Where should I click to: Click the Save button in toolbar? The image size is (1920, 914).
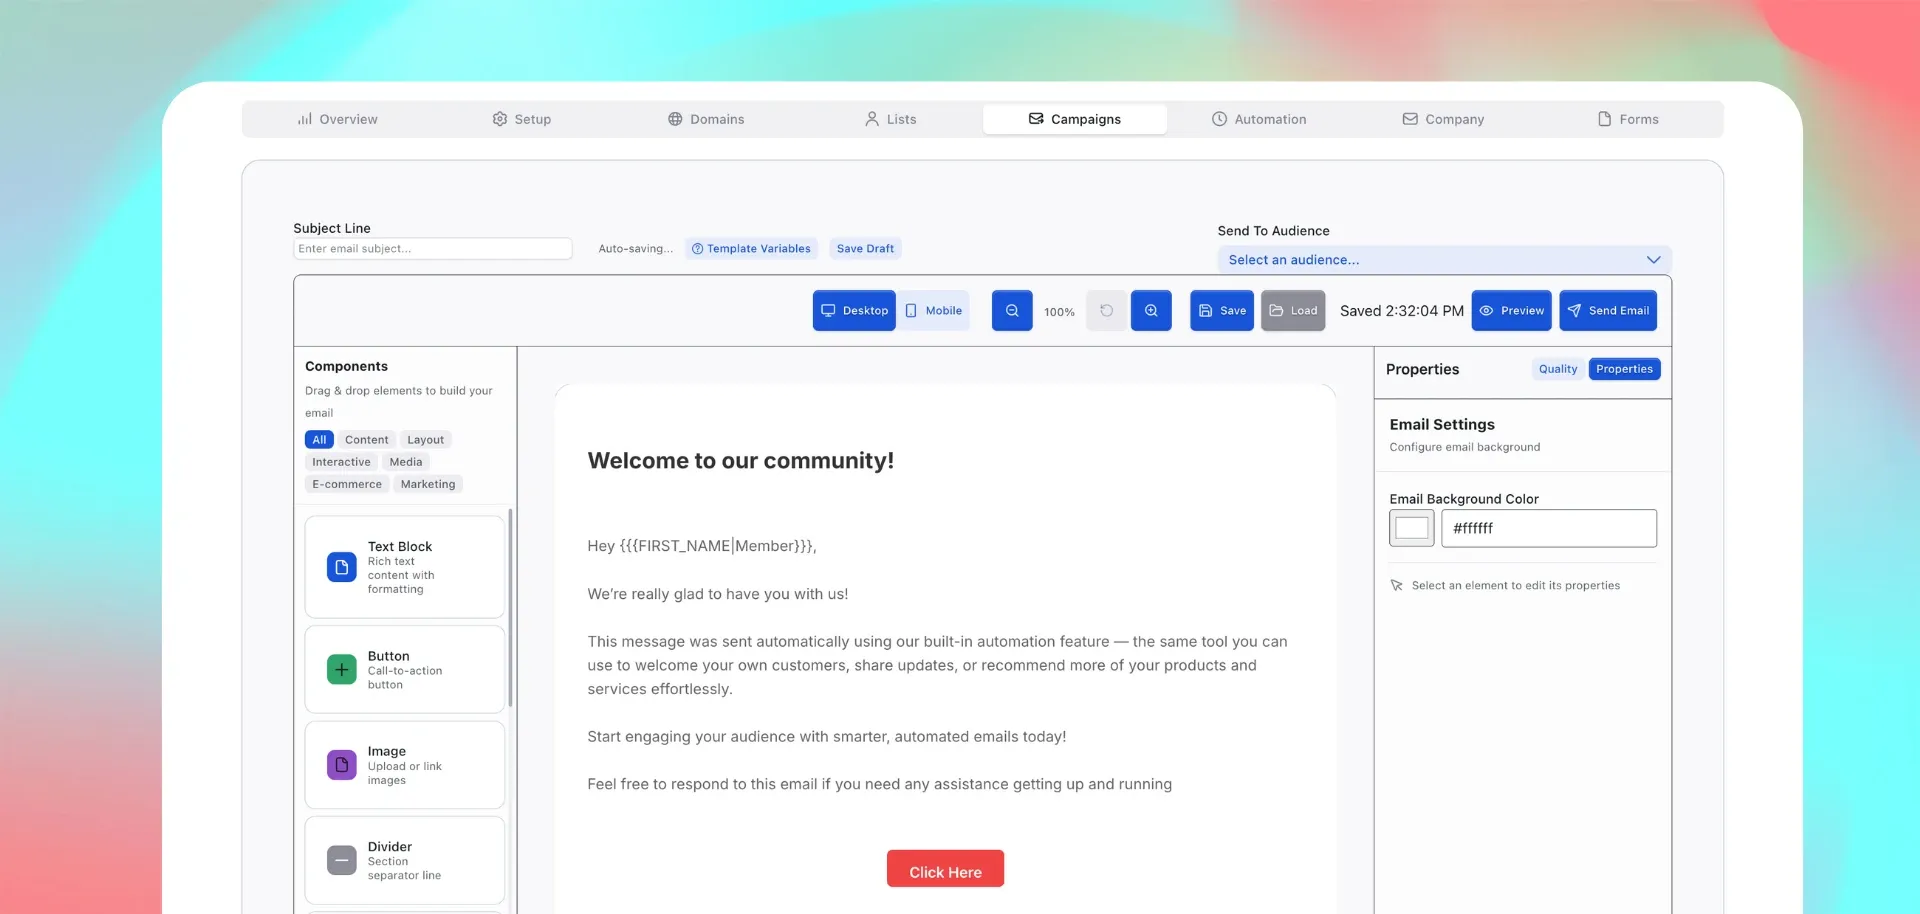click(1222, 311)
